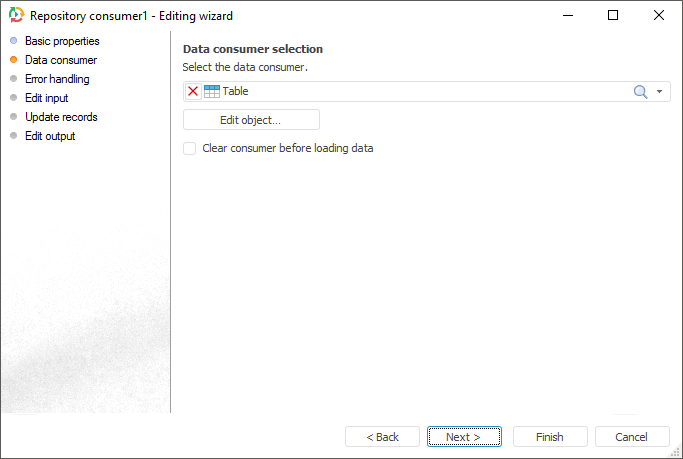Jump to Edit output step
The height and width of the screenshot is (459, 683).
(x=50, y=136)
